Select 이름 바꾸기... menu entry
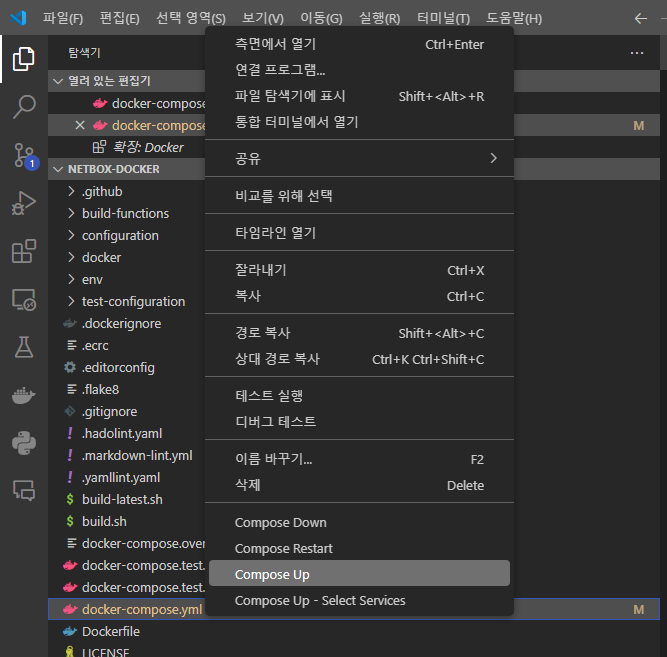Image resolution: width=667 pixels, height=657 pixels. coord(359,459)
